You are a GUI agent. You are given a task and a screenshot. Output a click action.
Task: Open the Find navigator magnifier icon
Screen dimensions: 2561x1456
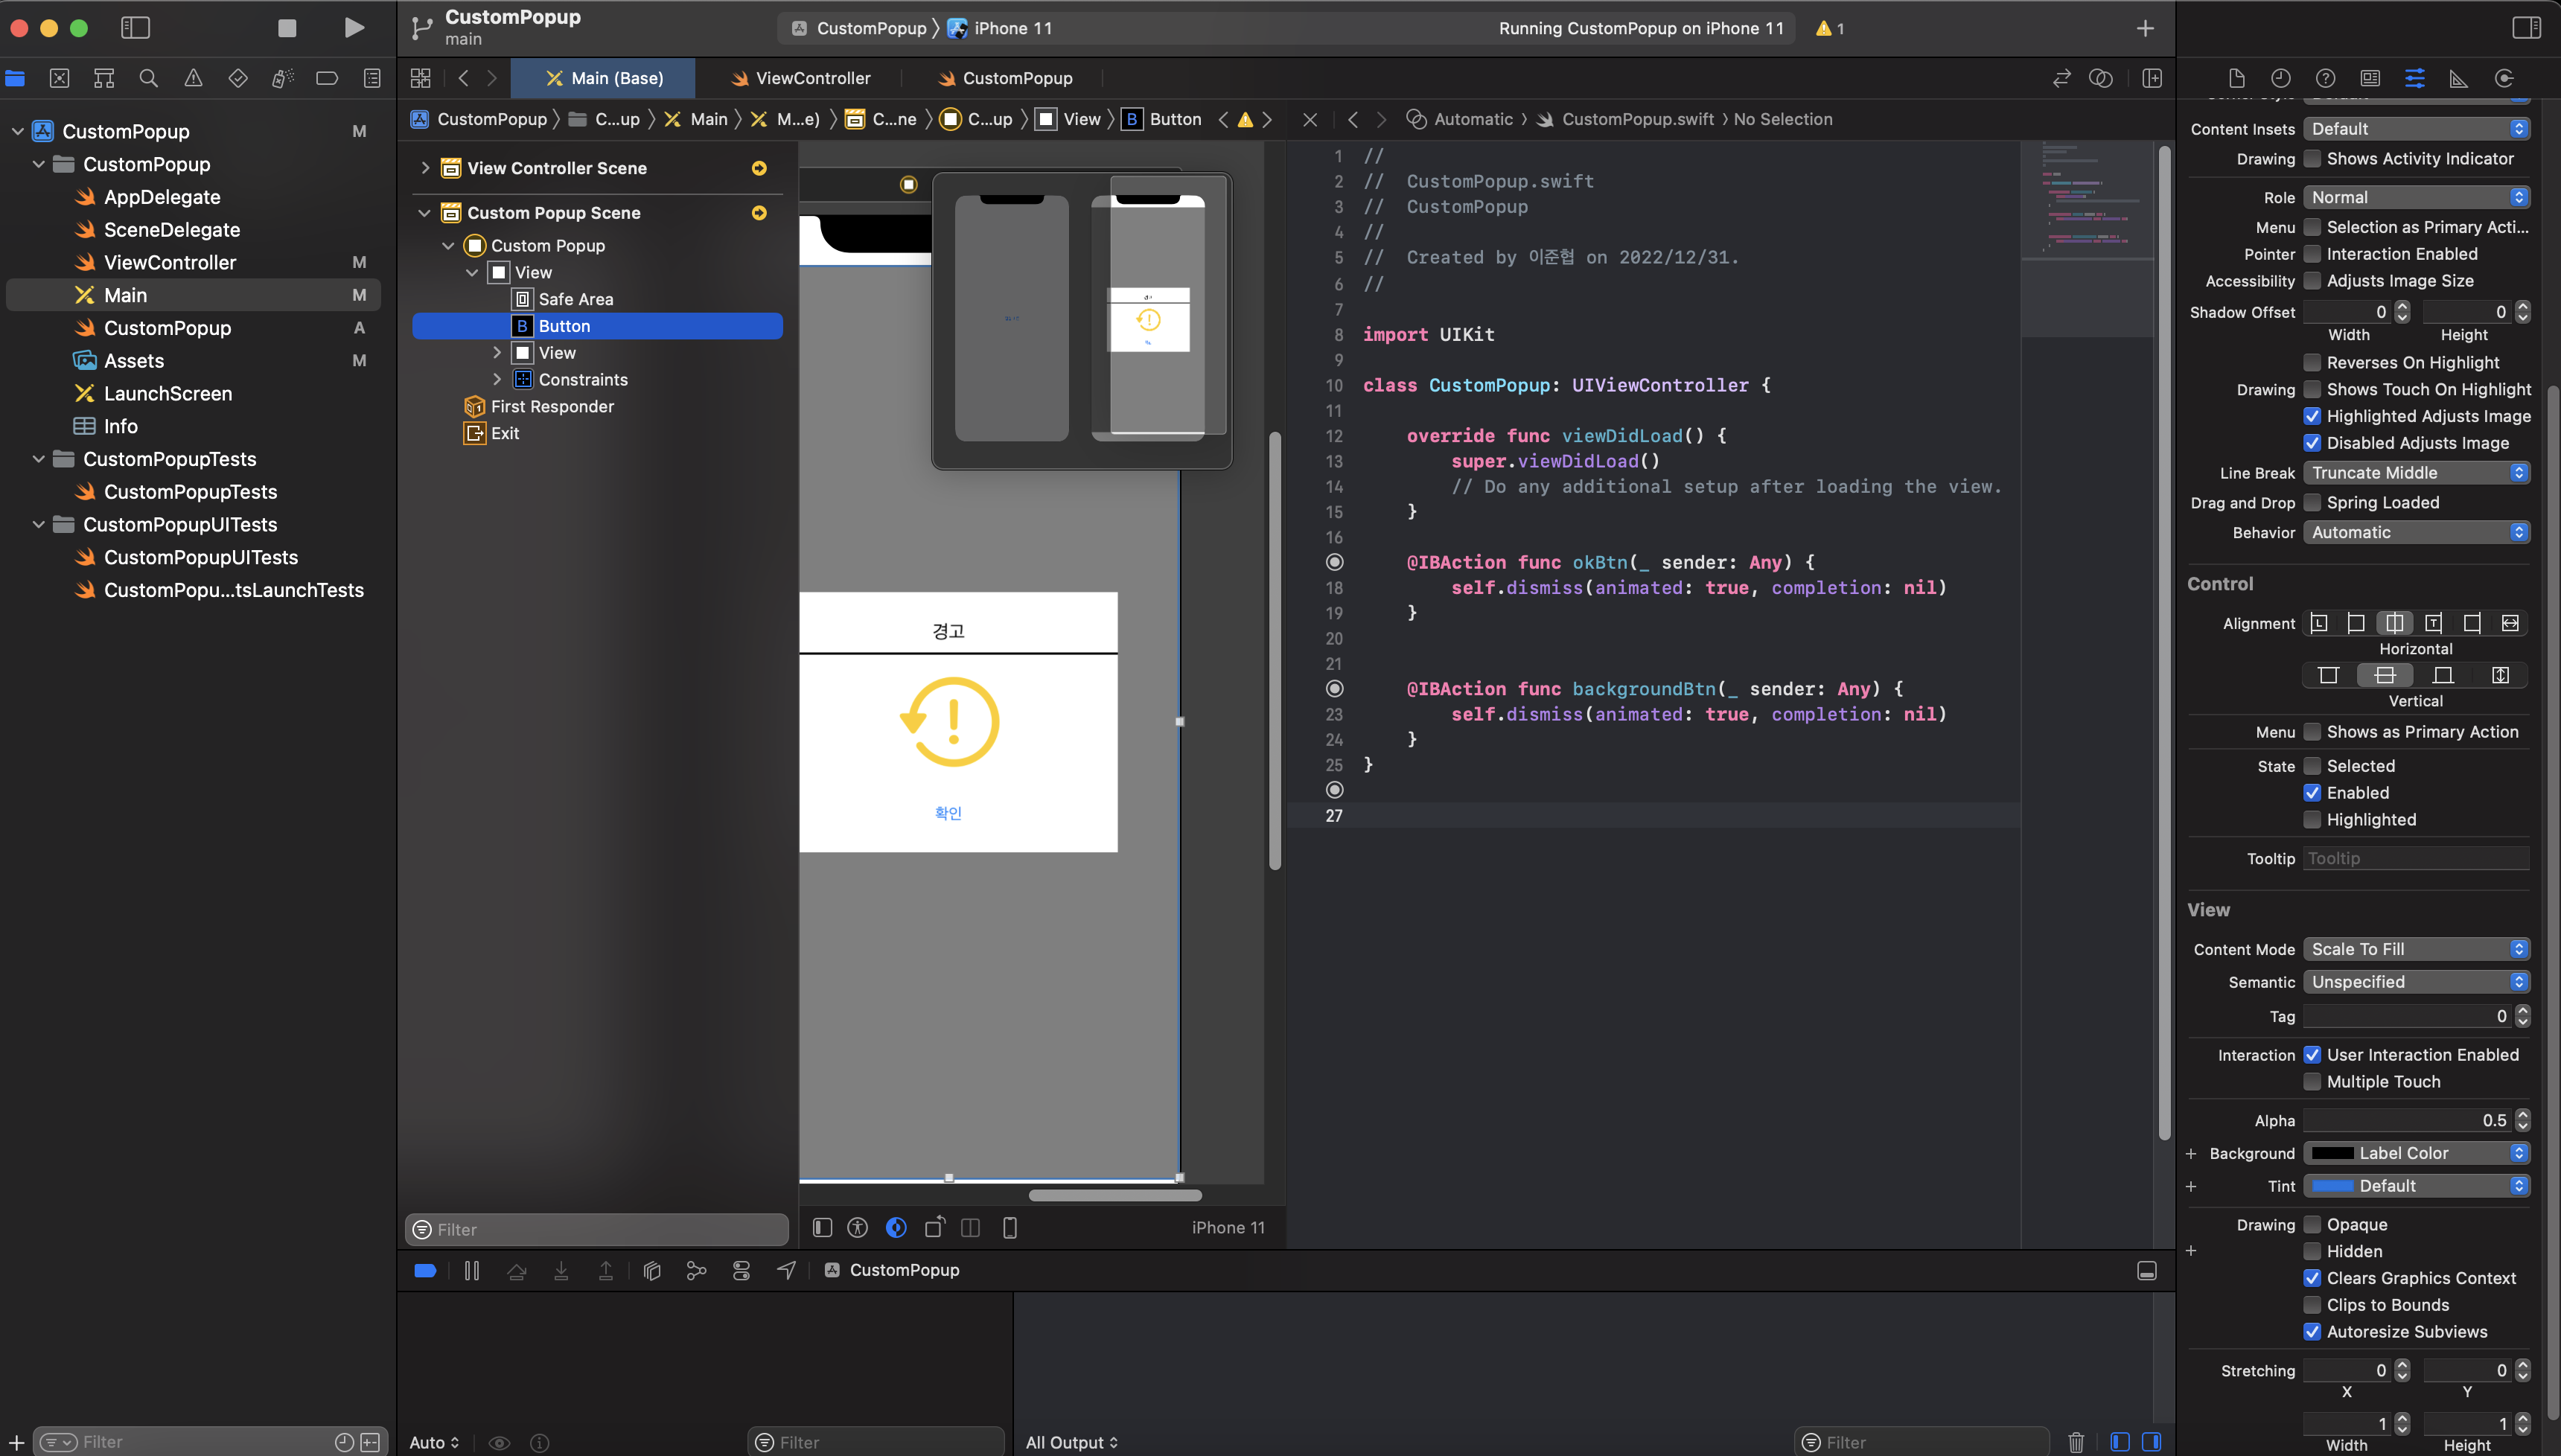(148, 78)
